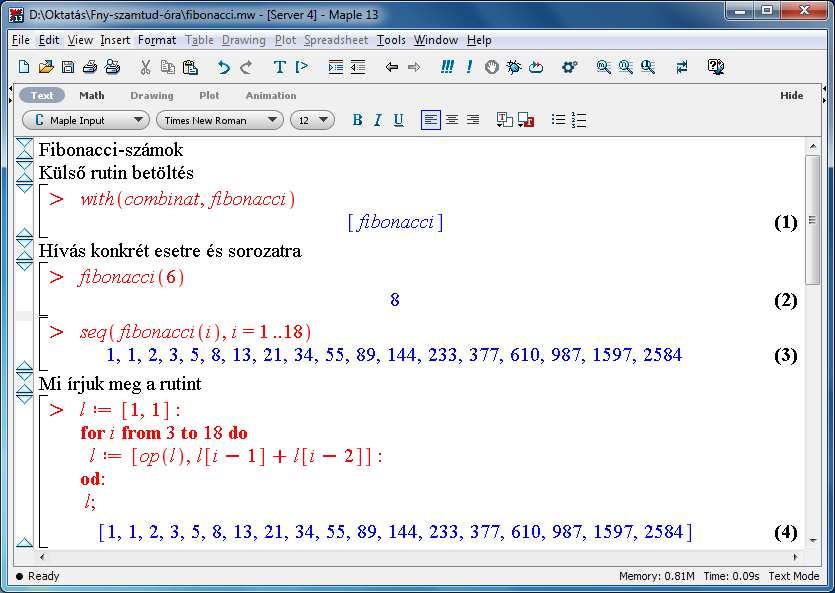The image size is (835, 593).
Task: Click the horizontal scrollbar right arrow
Action: tap(796, 557)
